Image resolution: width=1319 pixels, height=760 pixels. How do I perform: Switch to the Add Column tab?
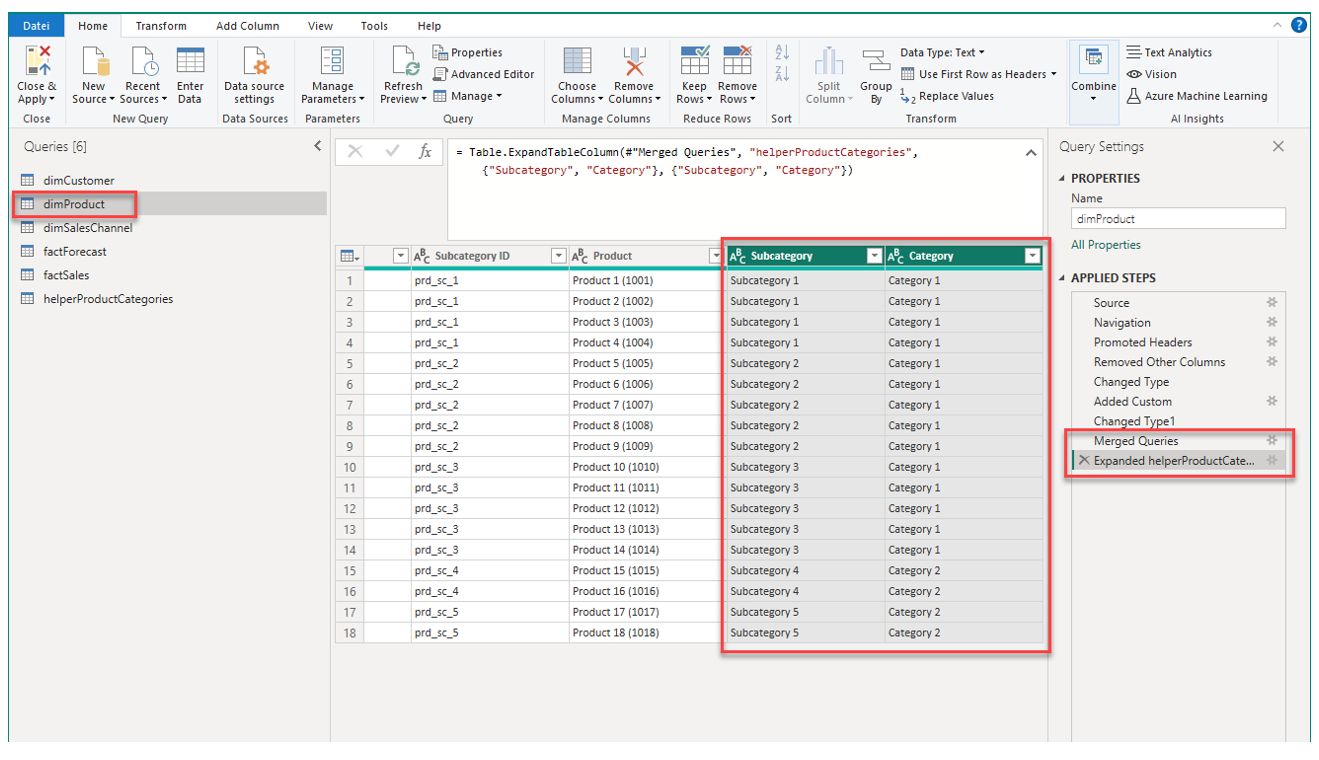[248, 26]
